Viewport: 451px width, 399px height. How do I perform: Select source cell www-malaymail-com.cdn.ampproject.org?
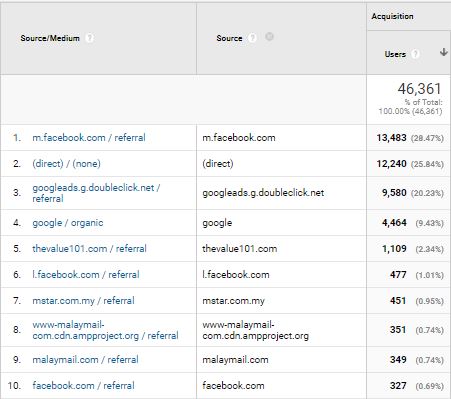255,330
